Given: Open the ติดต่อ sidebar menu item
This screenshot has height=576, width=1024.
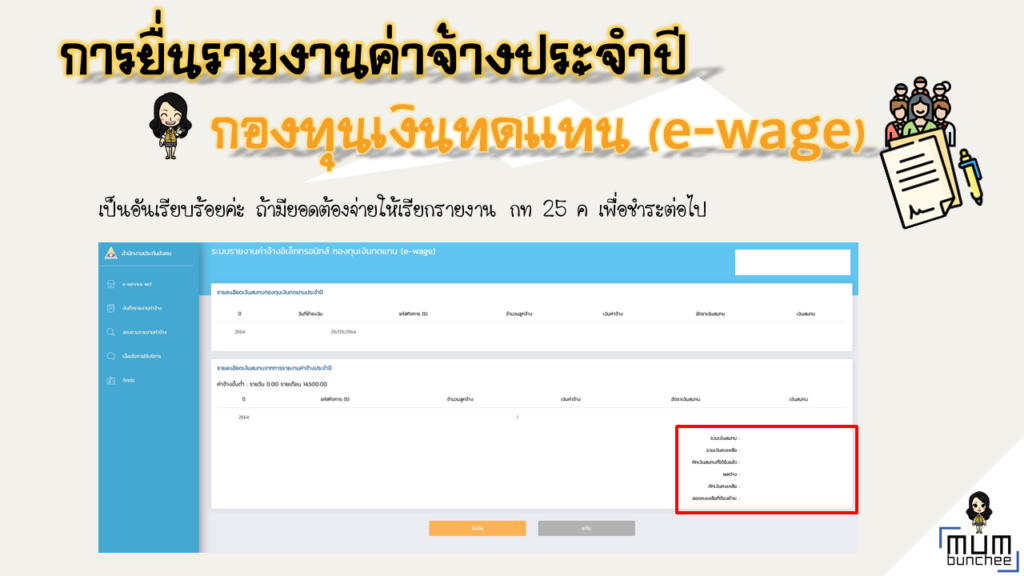Looking at the screenshot, I should click(x=128, y=380).
